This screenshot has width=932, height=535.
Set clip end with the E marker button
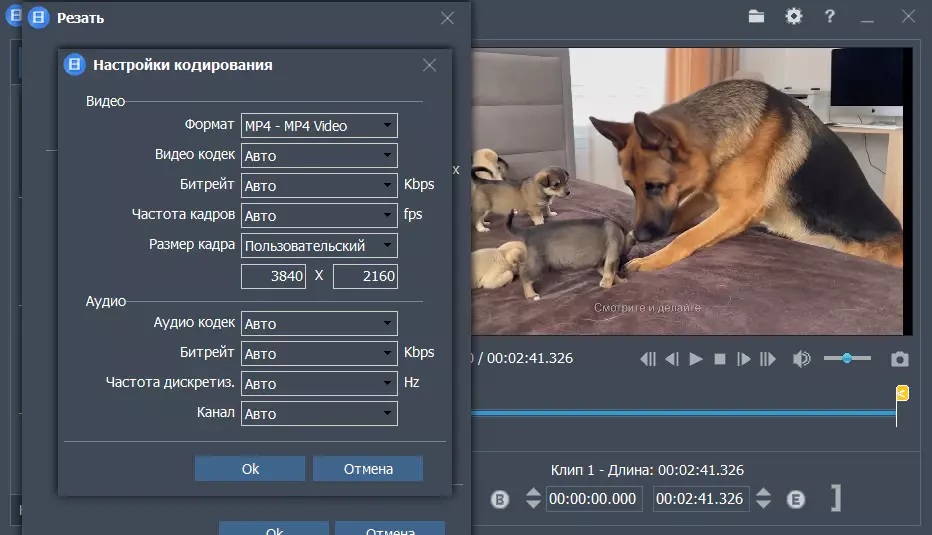point(796,499)
